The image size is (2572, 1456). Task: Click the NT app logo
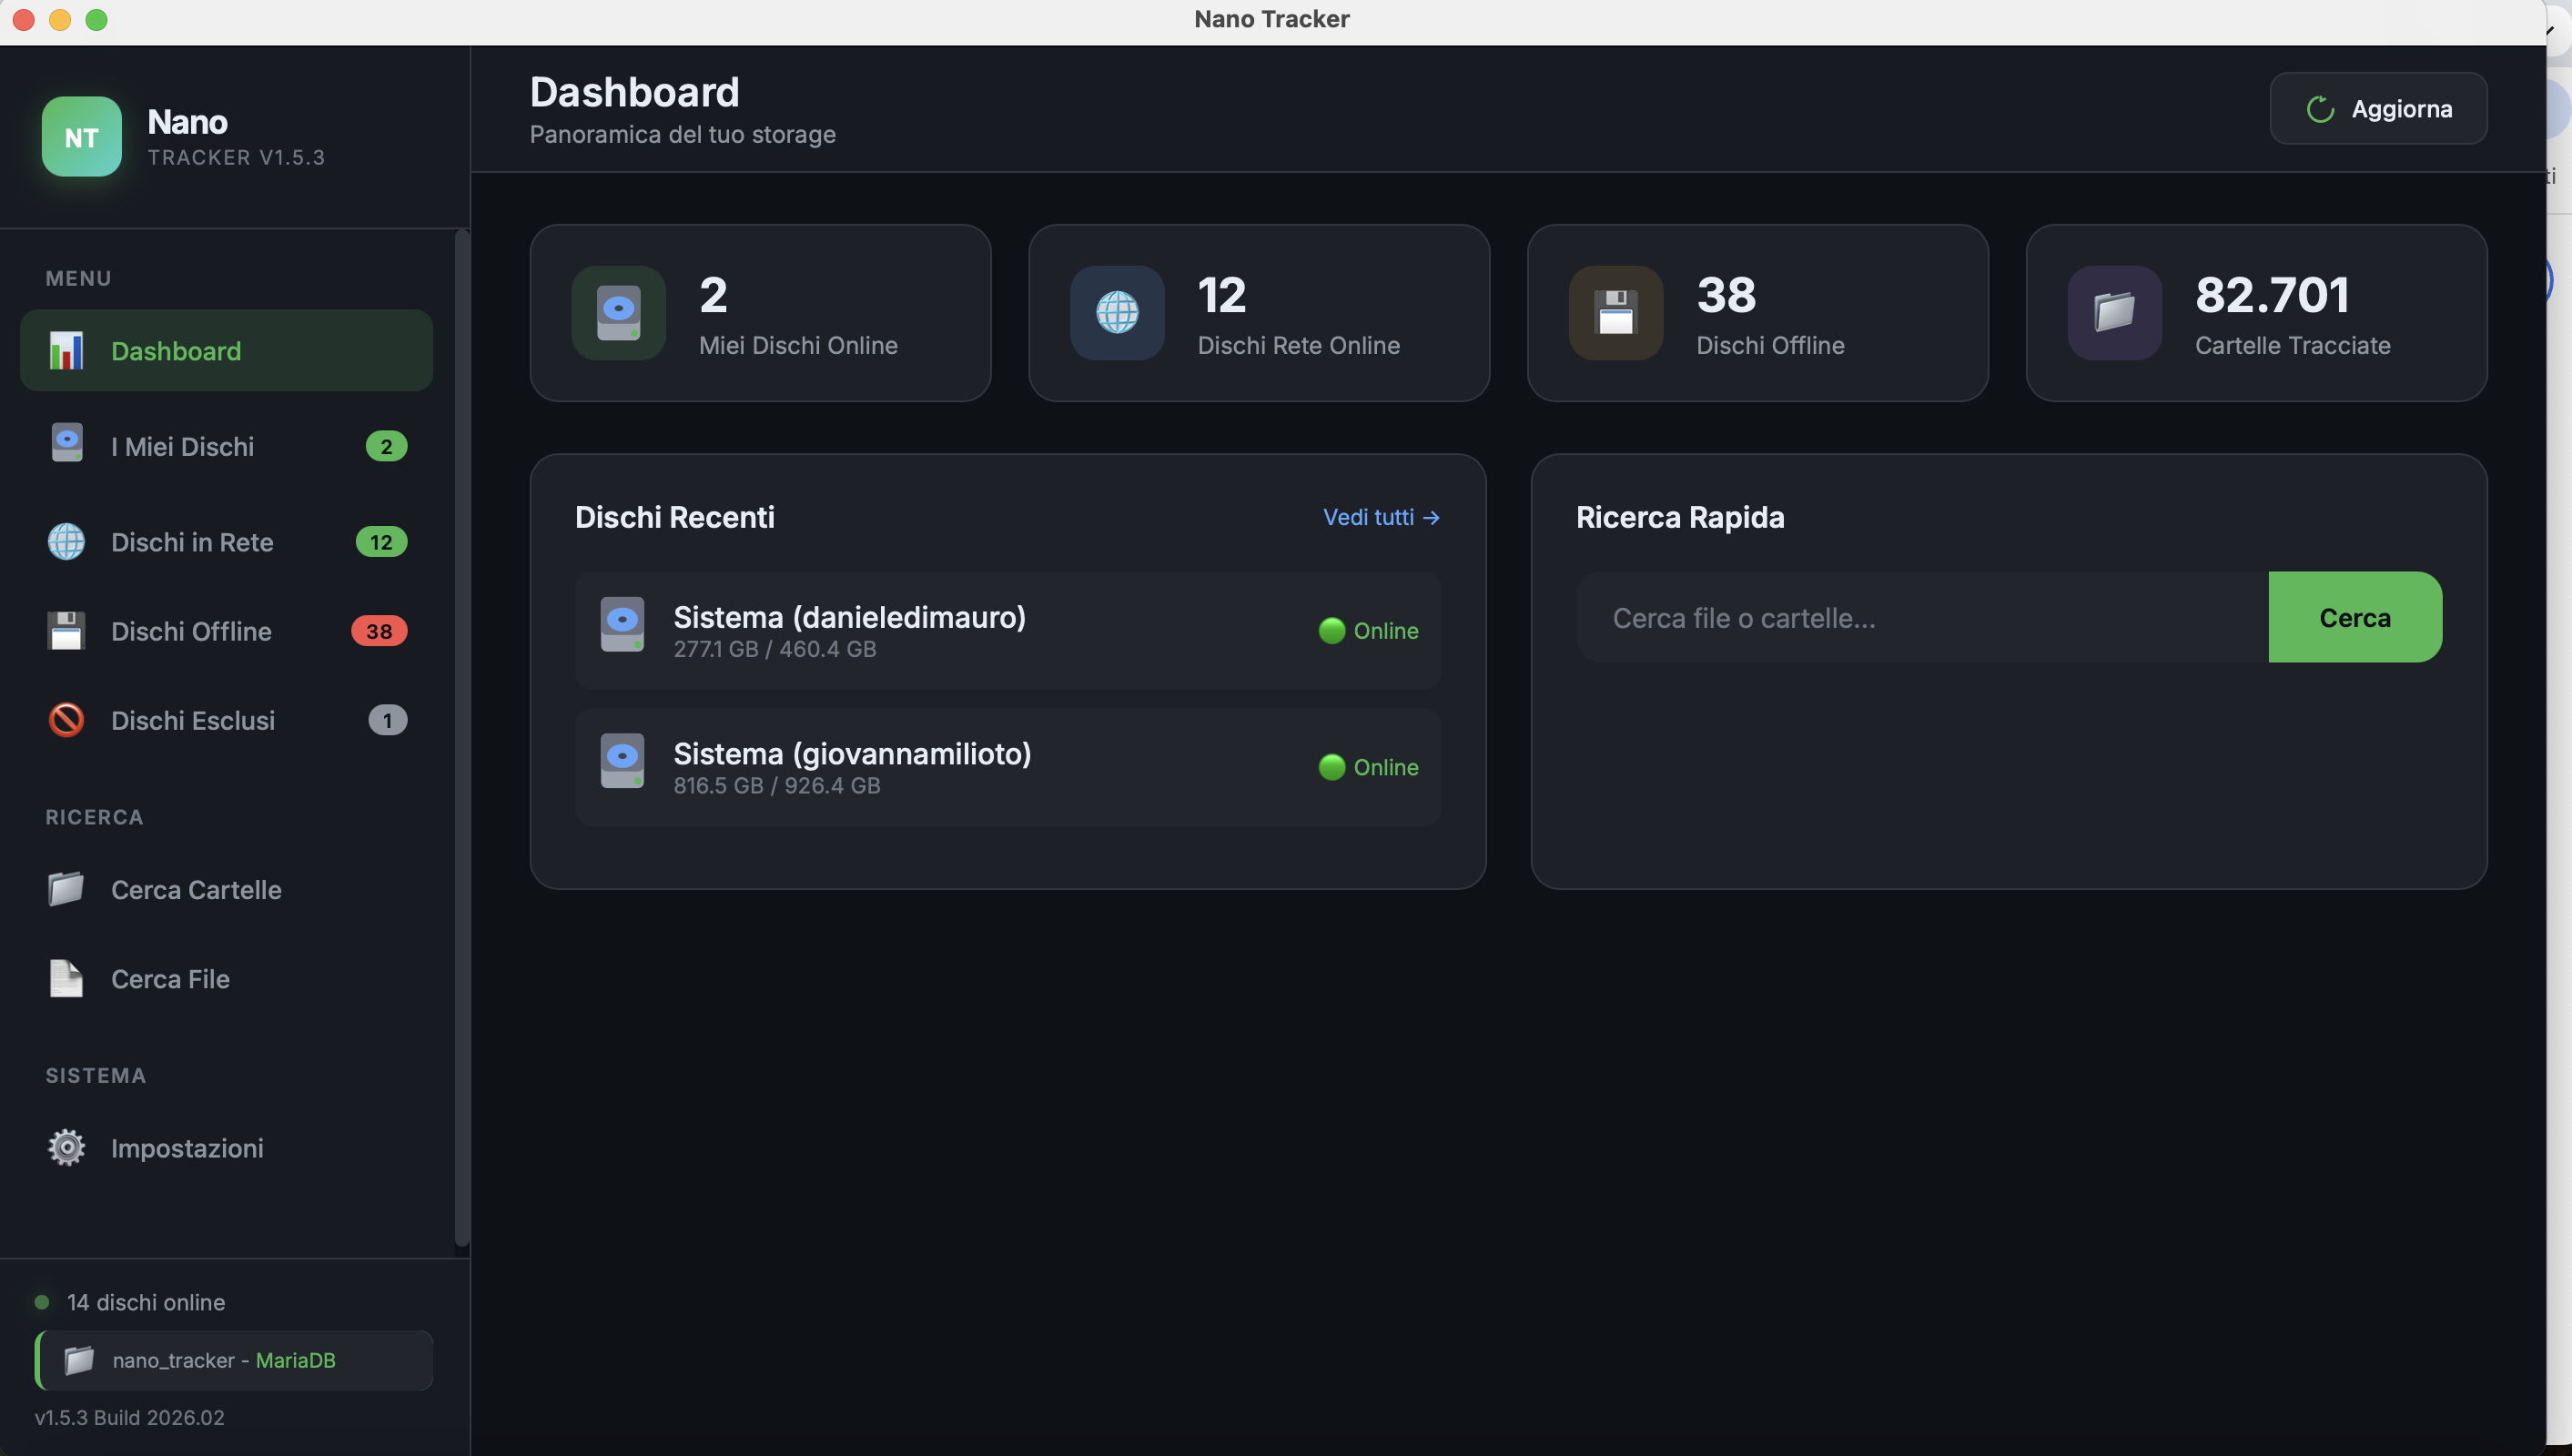coord(81,137)
